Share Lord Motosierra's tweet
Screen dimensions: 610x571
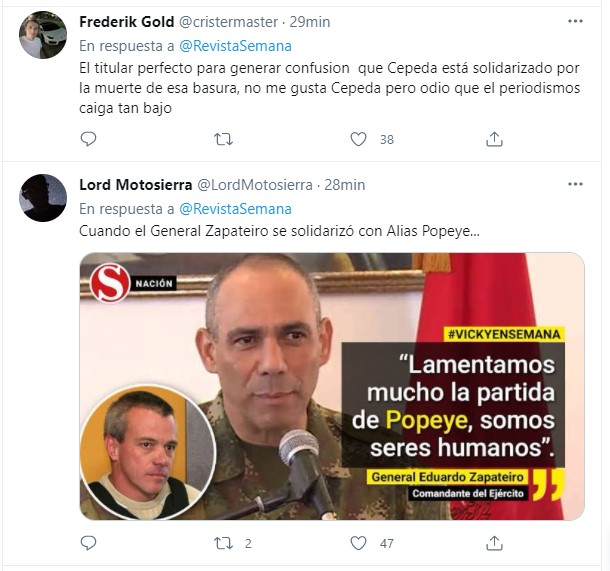click(x=494, y=543)
